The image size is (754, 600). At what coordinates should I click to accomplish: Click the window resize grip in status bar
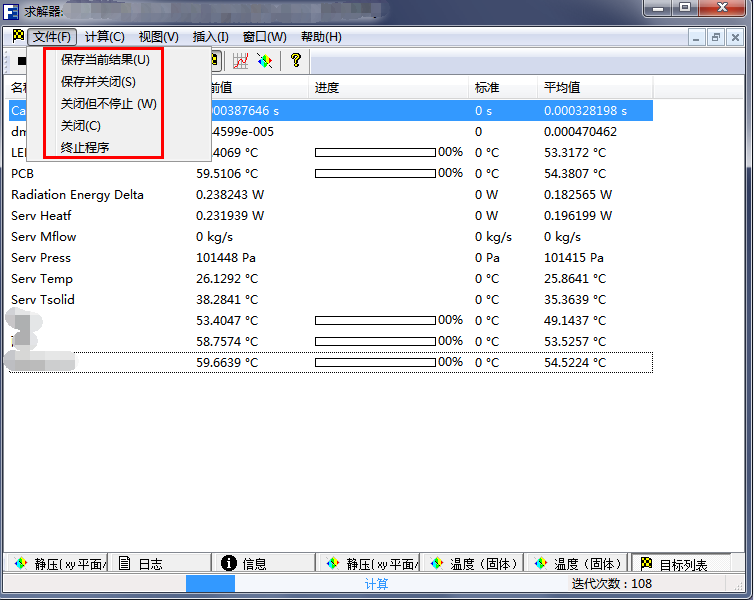pos(738,585)
